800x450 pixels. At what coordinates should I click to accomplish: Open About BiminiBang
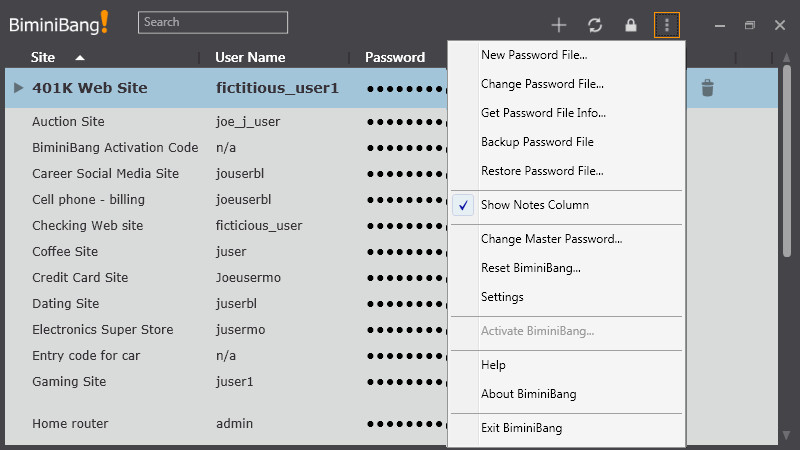529,394
